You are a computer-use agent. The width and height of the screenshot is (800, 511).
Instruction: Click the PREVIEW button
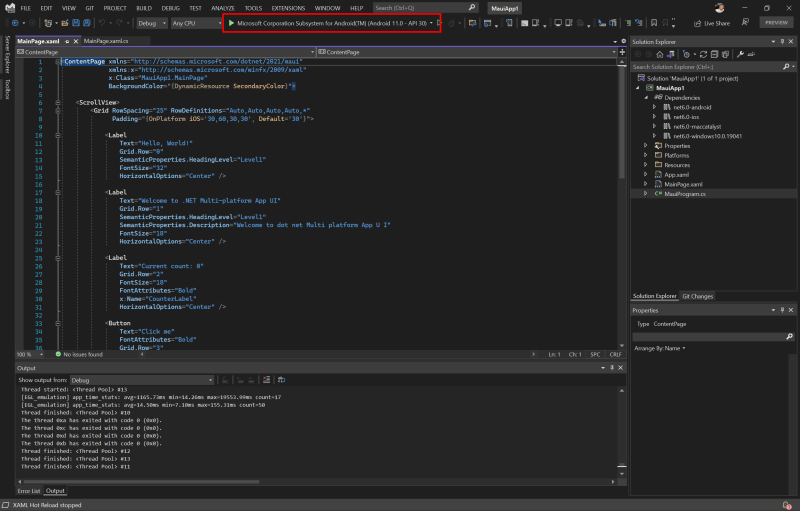point(776,22)
